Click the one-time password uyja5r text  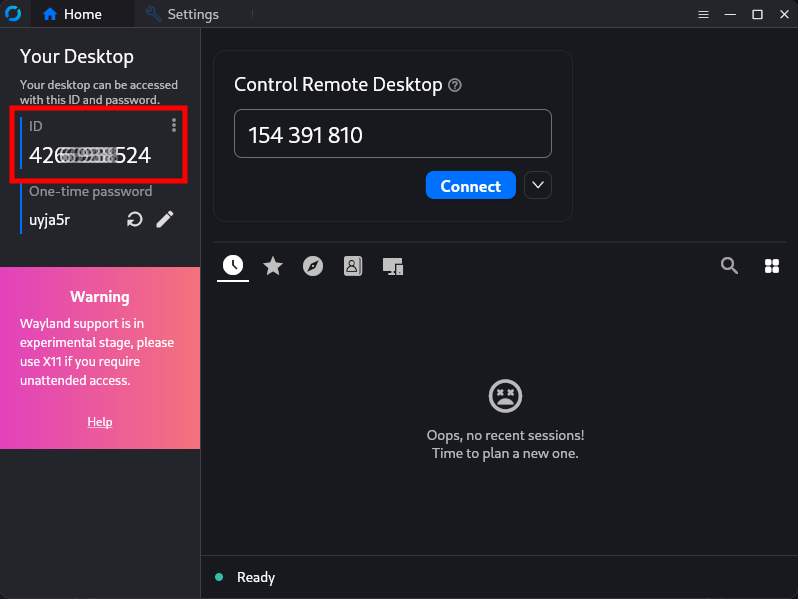(x=49, y=220)
